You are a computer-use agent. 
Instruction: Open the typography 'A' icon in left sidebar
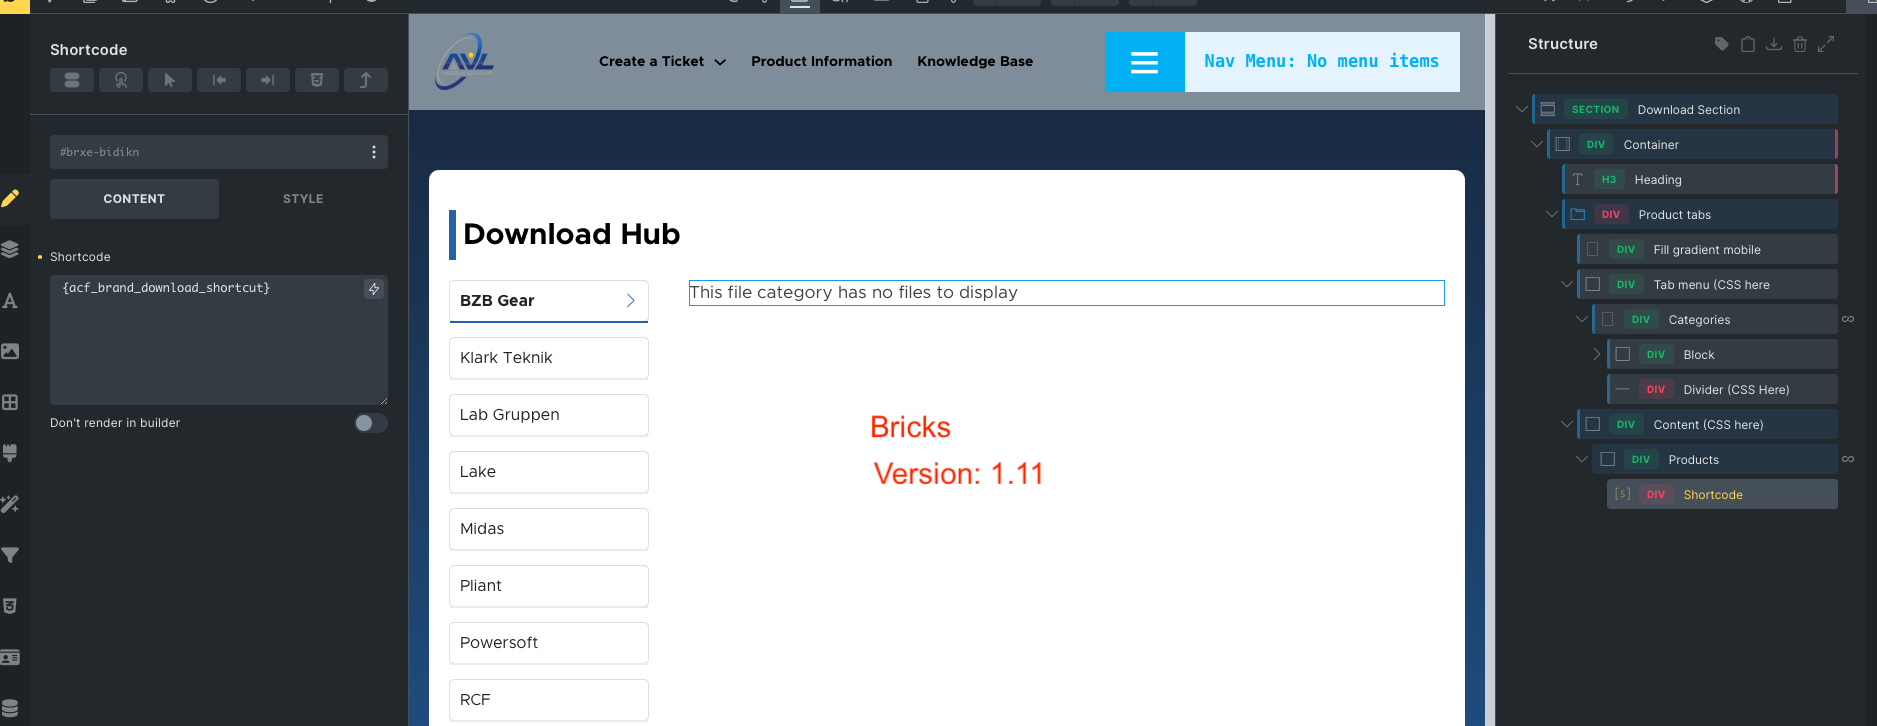[10, 300]
